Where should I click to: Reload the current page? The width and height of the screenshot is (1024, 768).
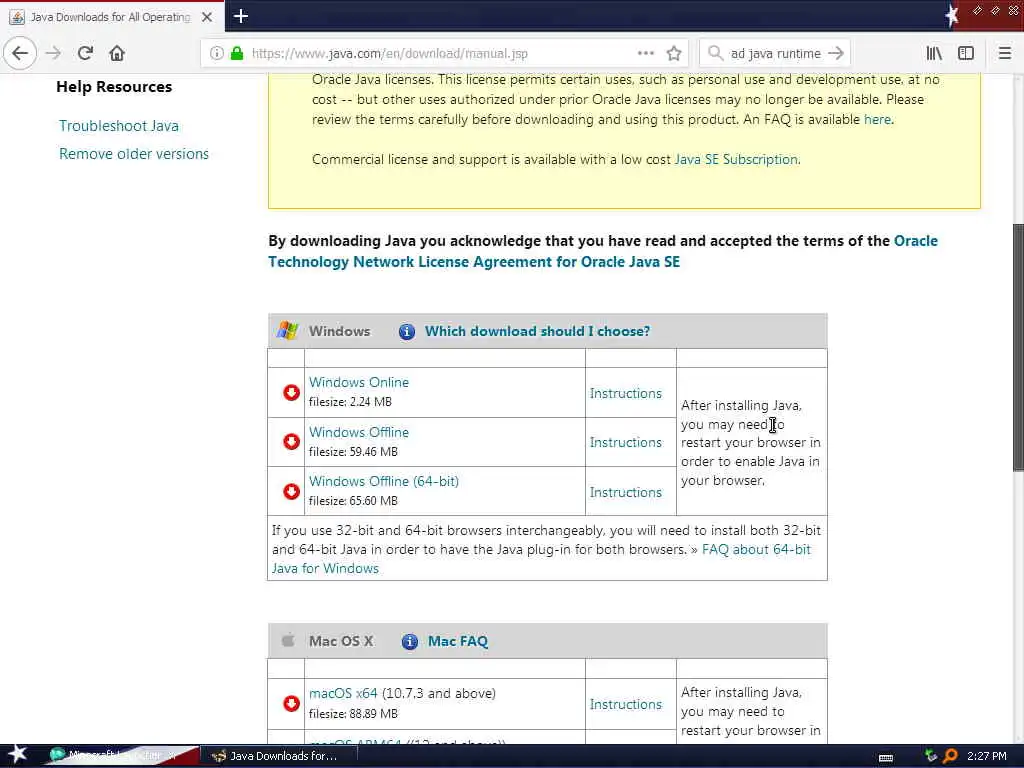coord(85,53)
